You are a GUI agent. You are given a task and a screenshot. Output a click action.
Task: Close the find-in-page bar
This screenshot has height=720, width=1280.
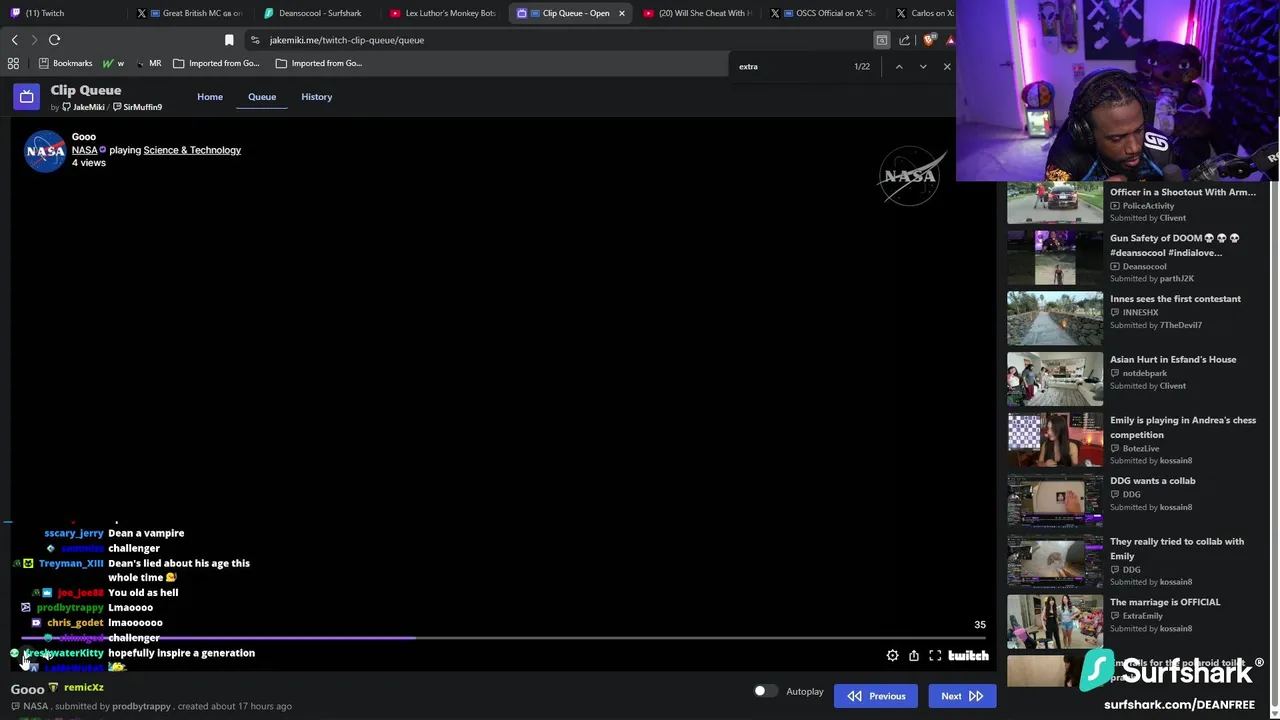coord(947,66)
